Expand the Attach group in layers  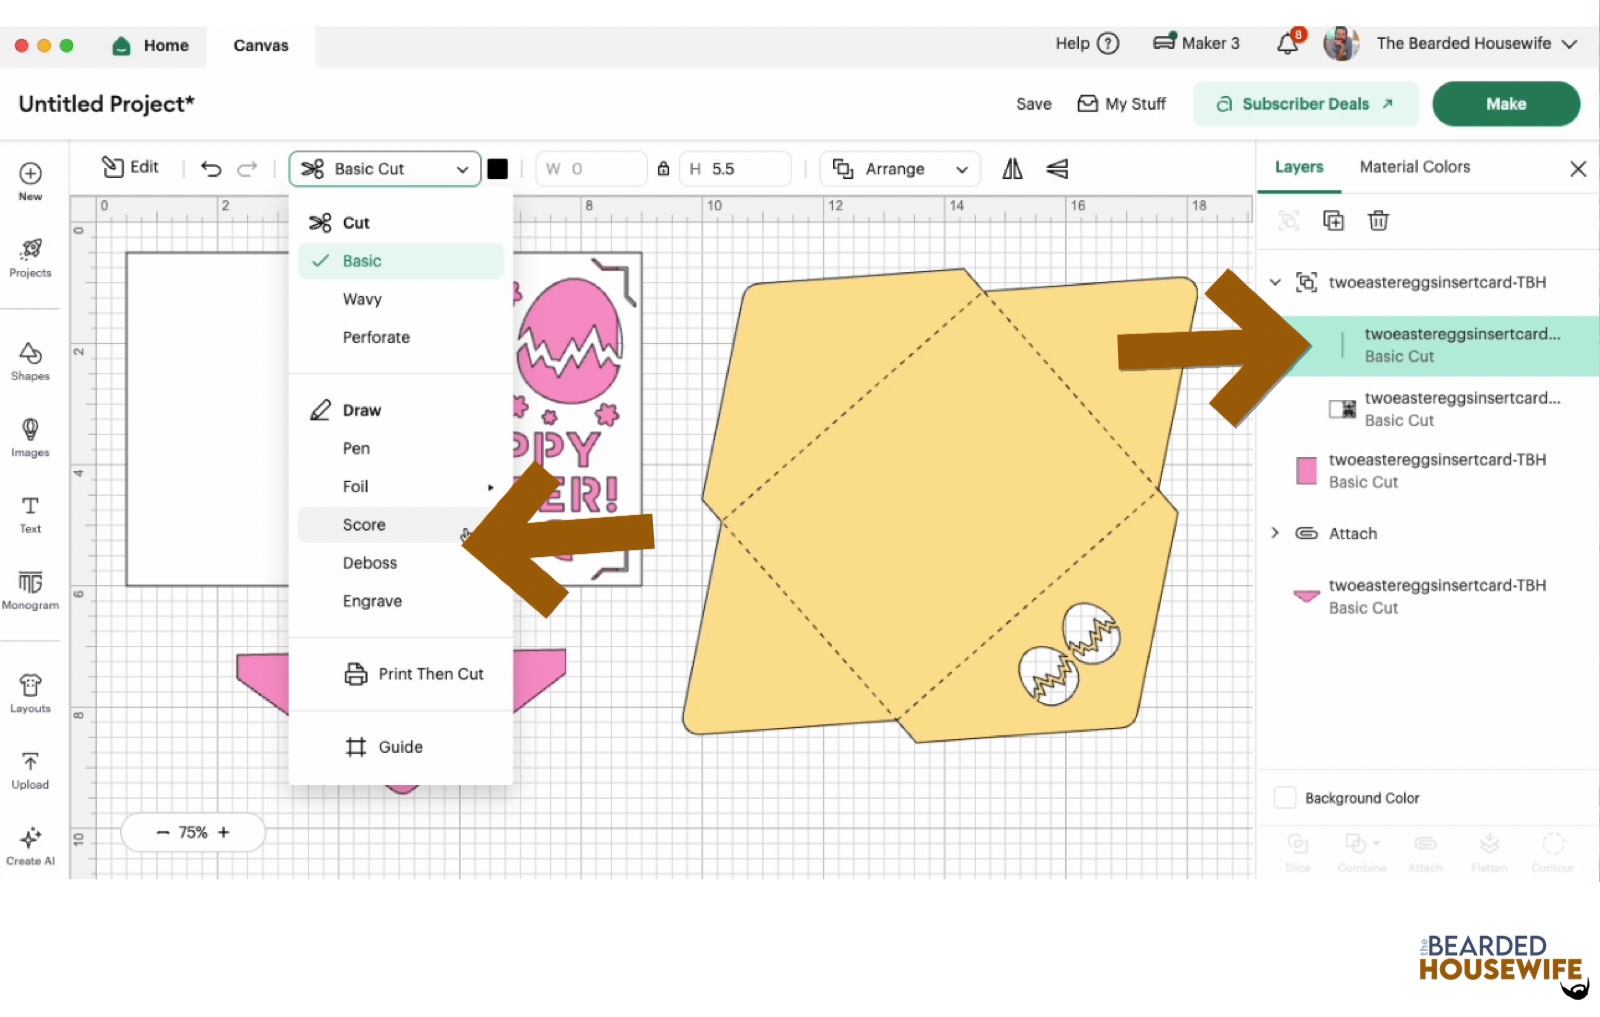click(1275, 533)
